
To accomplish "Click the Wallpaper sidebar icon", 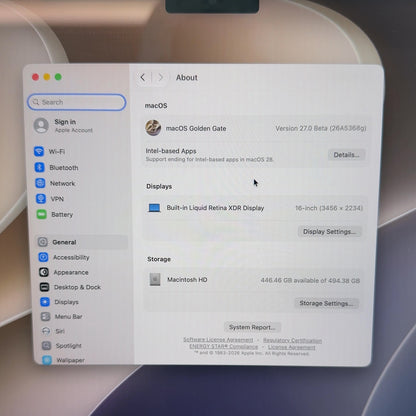I will (x=47, y=360).
